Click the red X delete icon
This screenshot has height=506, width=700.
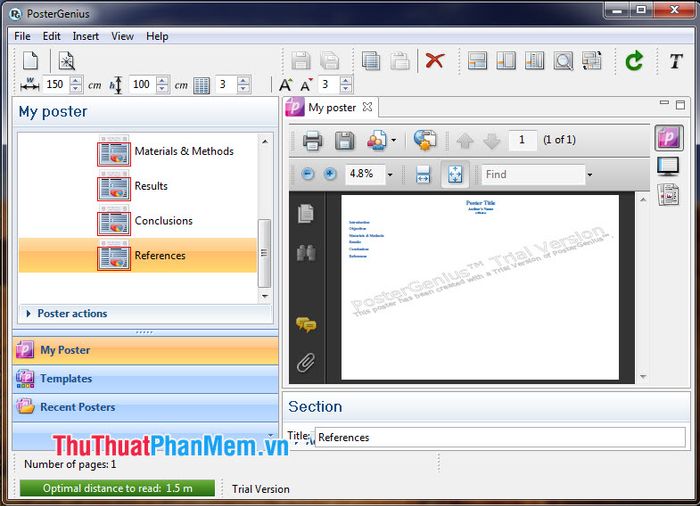[x=434, y=61]
